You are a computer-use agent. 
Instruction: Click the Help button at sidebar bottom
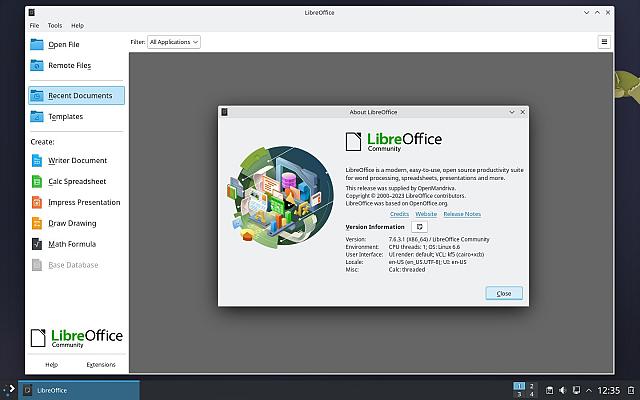coord(51,364)
